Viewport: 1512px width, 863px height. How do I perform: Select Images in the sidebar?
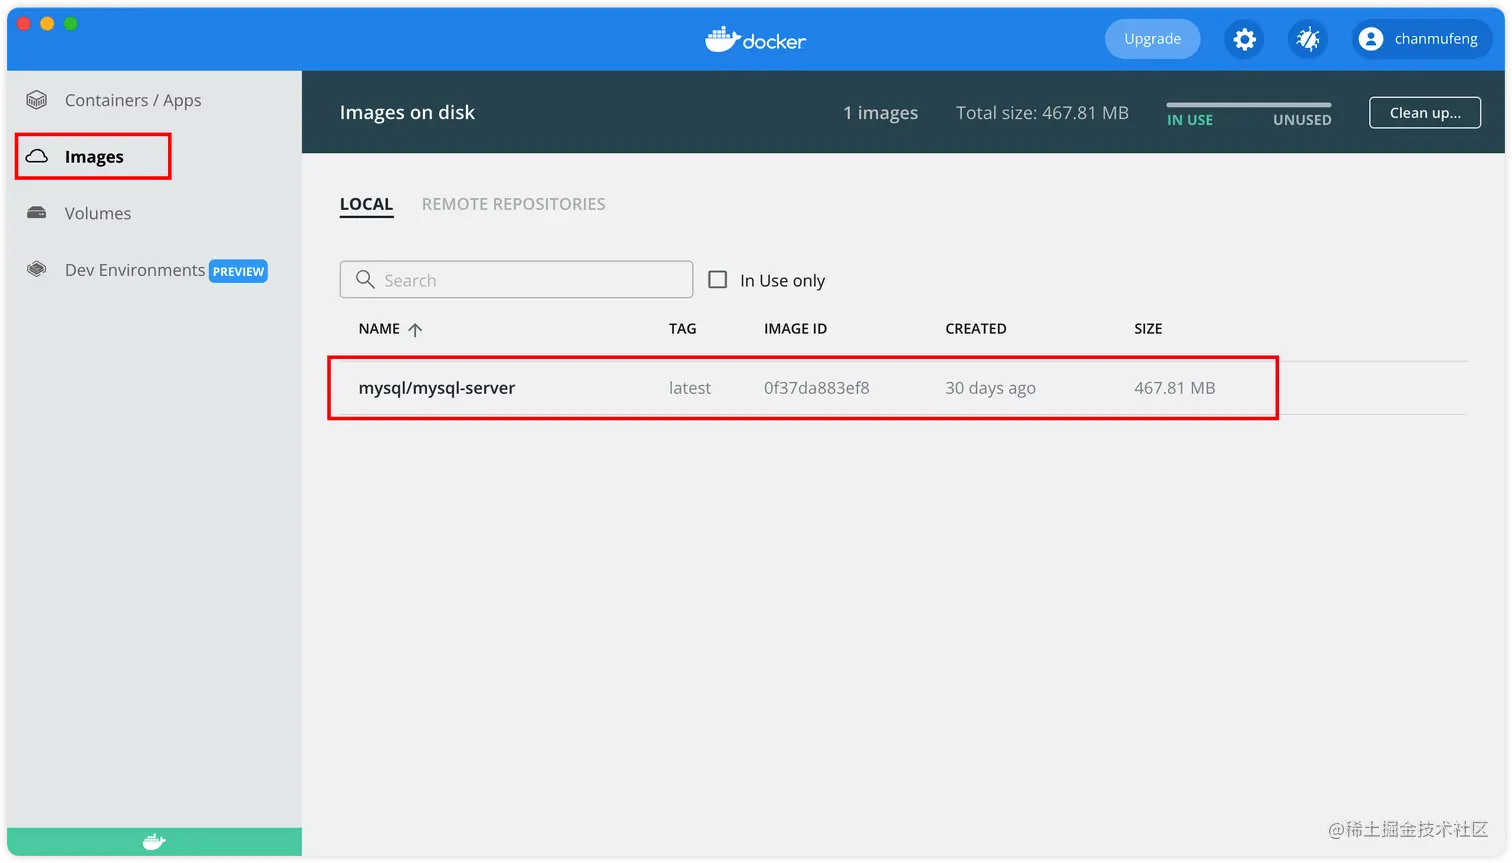(93, 157)
